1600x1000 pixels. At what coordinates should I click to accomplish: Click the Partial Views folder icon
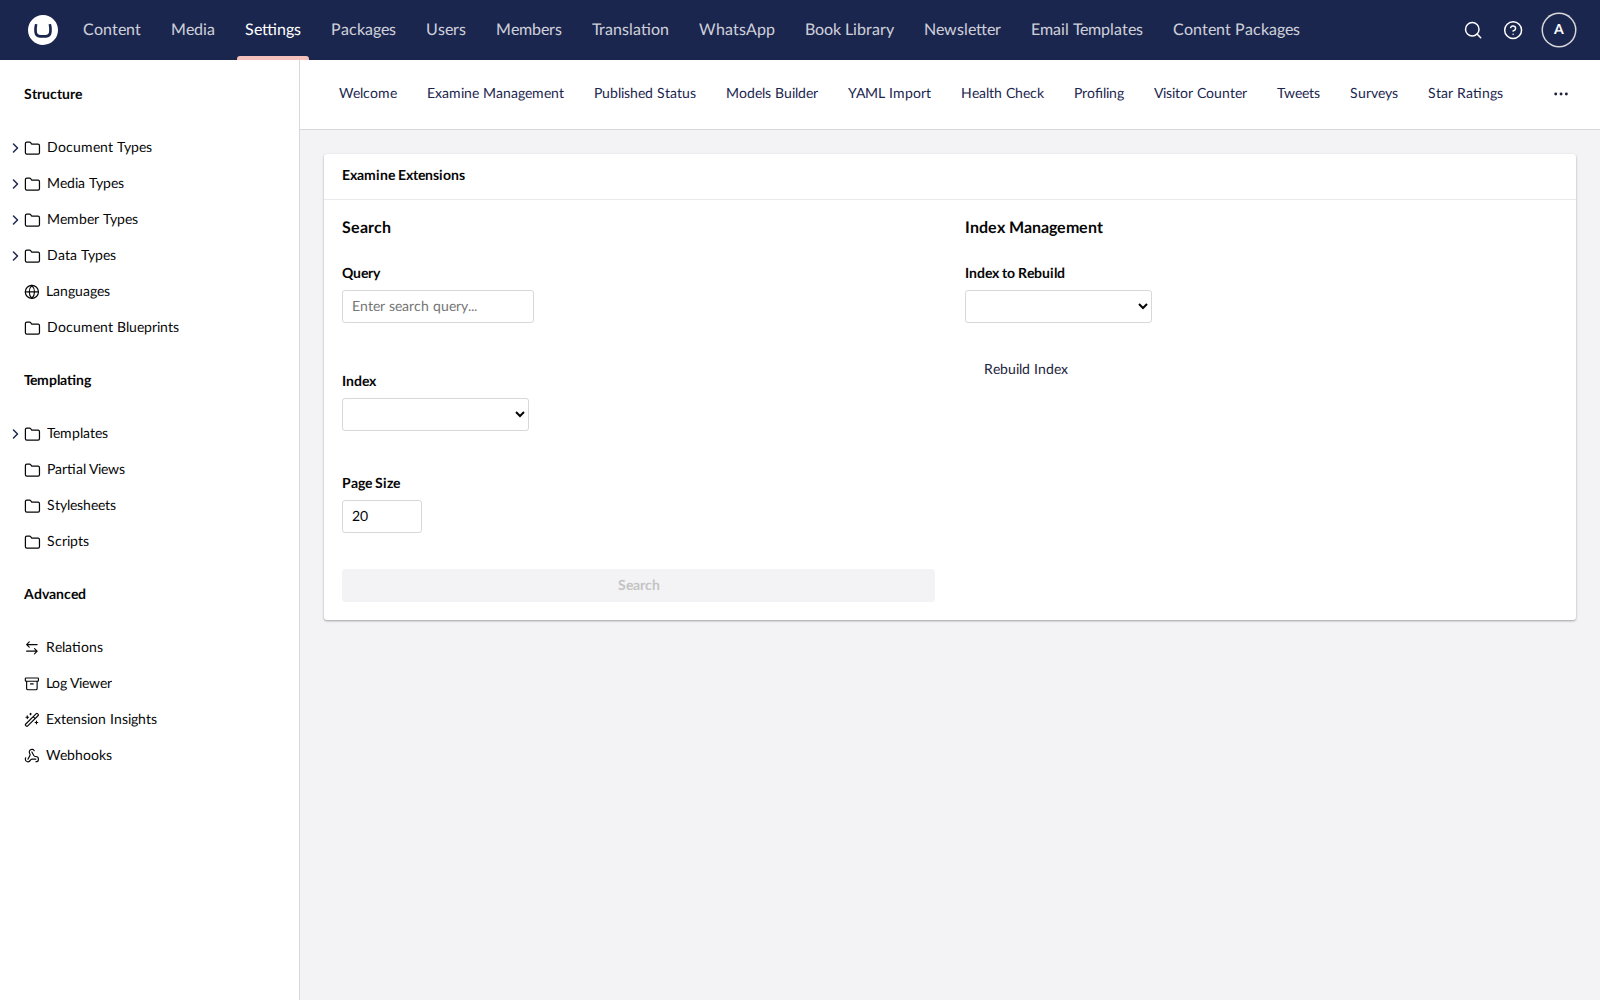32,470
